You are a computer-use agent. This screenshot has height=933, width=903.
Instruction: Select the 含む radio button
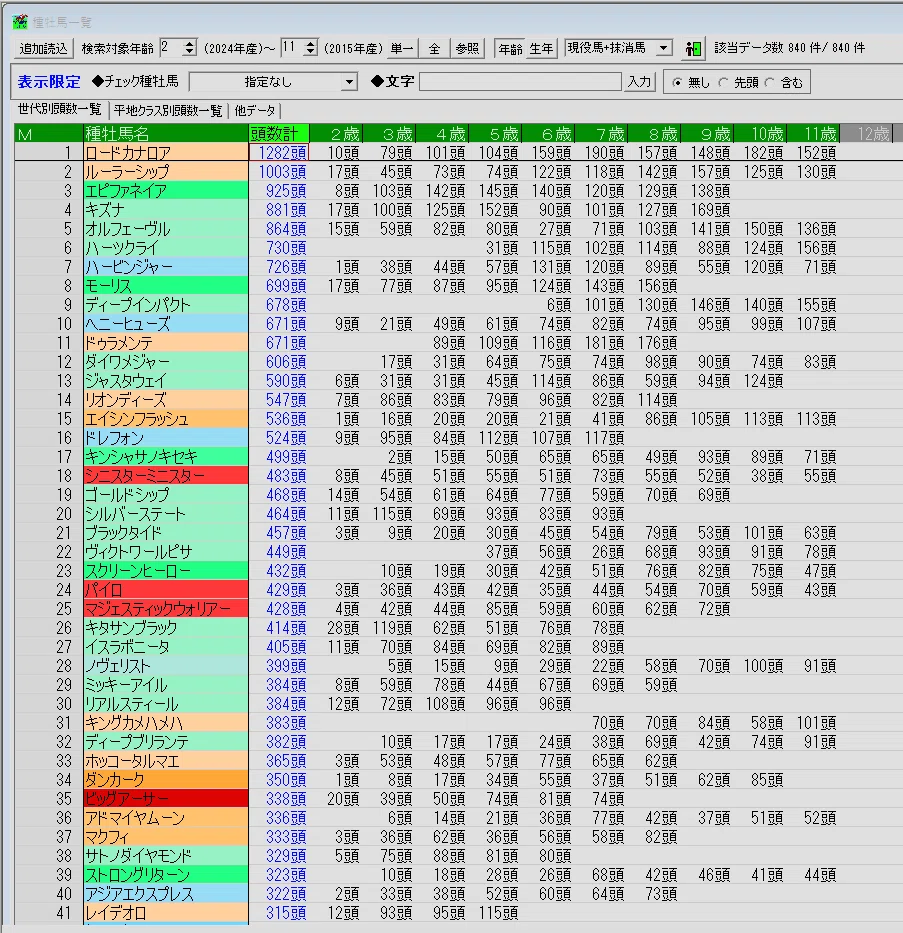pos(770,83)
